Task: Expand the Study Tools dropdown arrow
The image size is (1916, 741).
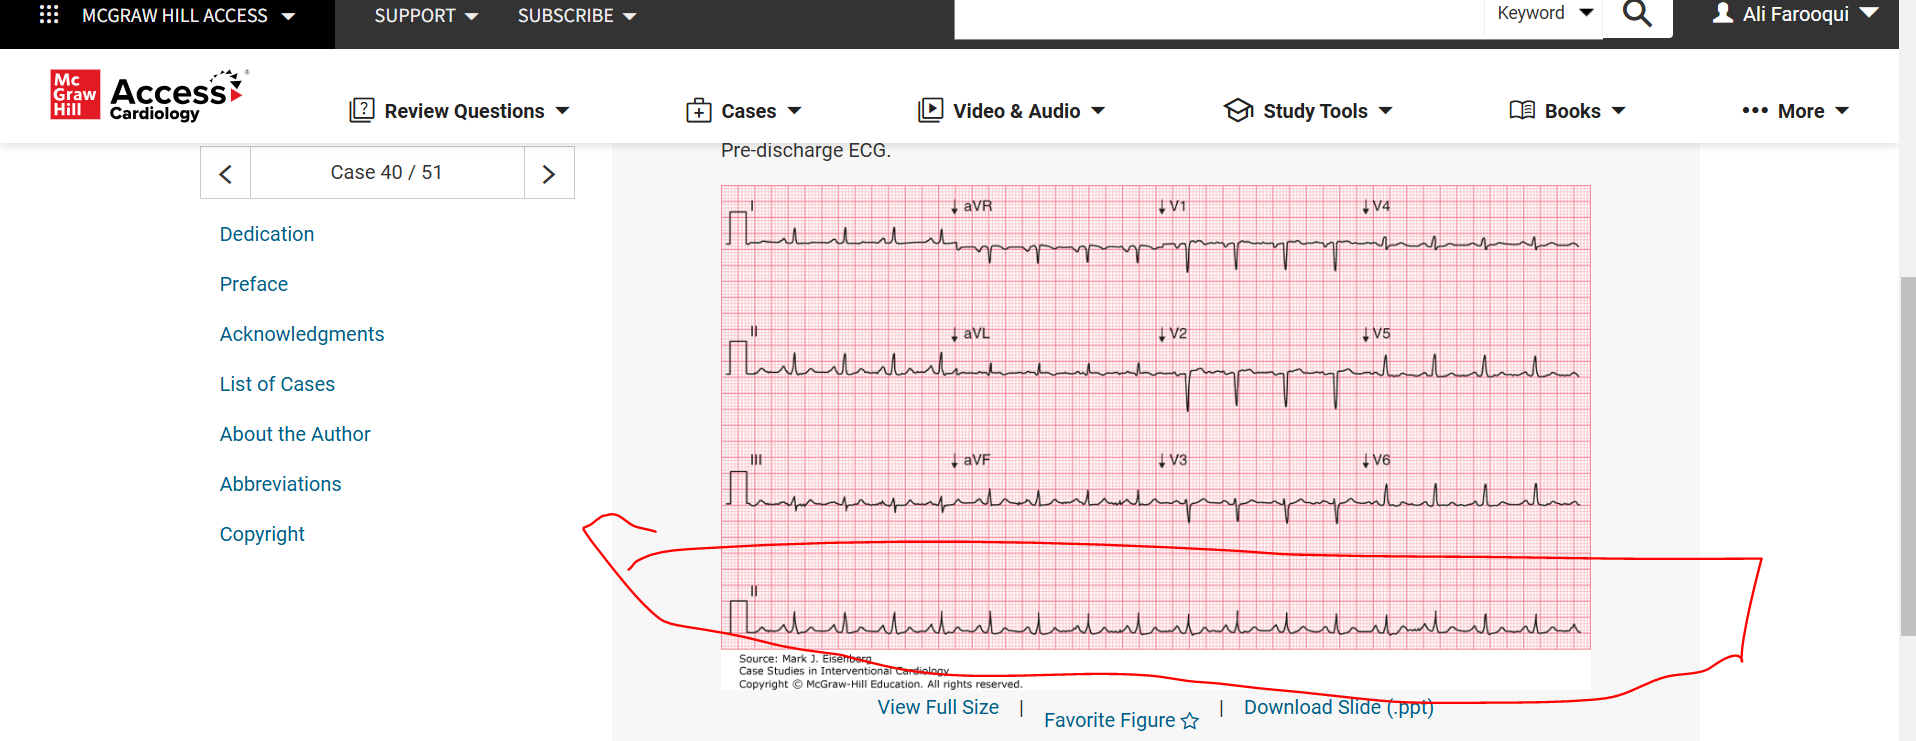Action: [x=1385, y=111]
